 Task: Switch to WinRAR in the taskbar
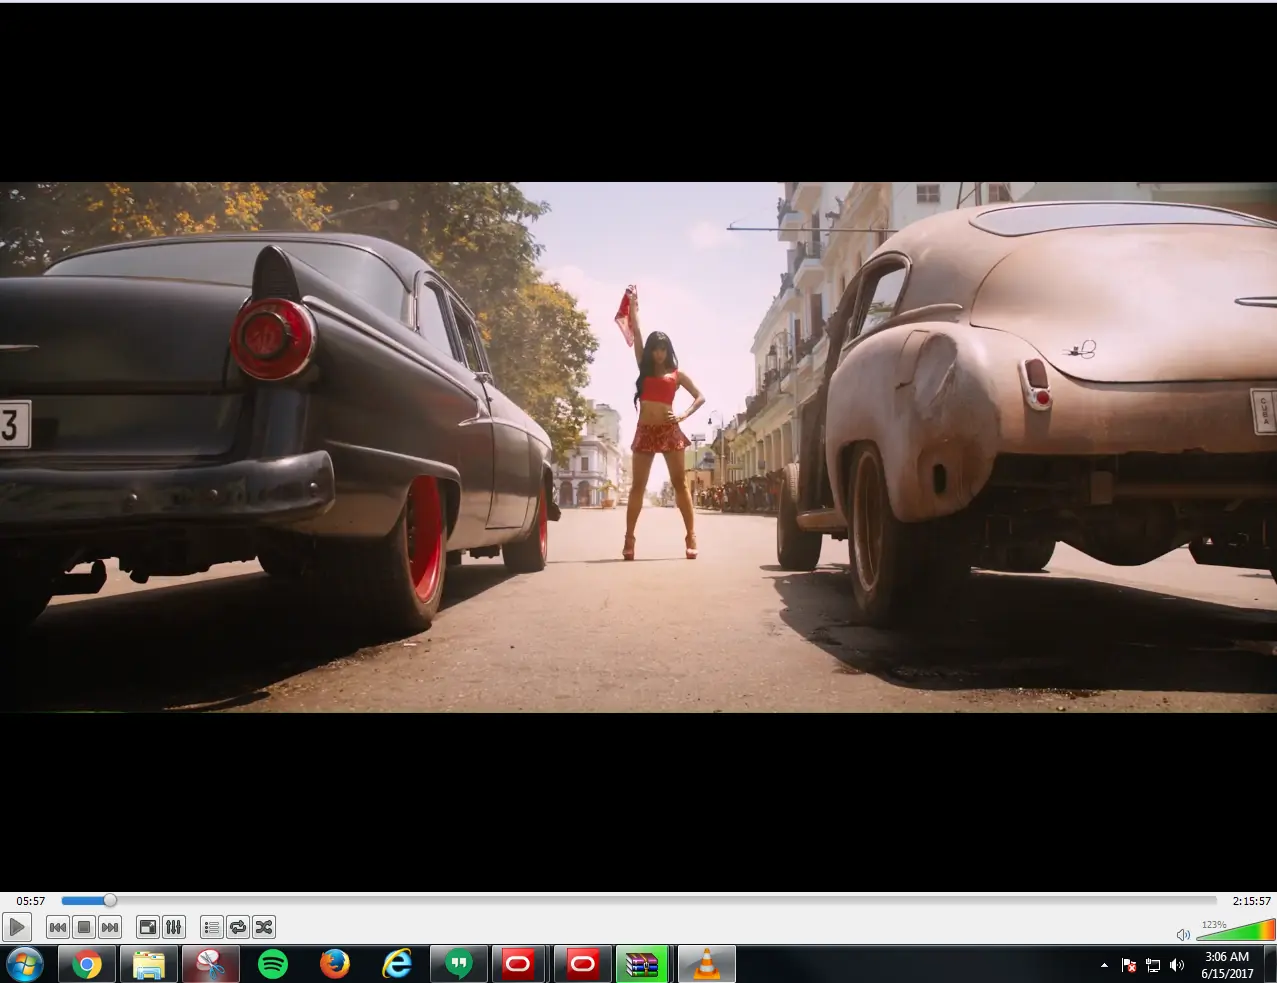click(642, 964)
